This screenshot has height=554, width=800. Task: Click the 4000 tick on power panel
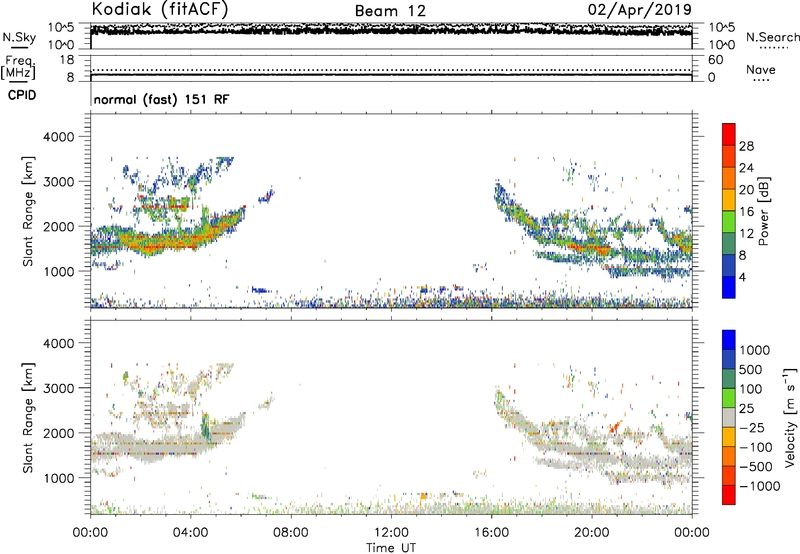tap(58, 137)
